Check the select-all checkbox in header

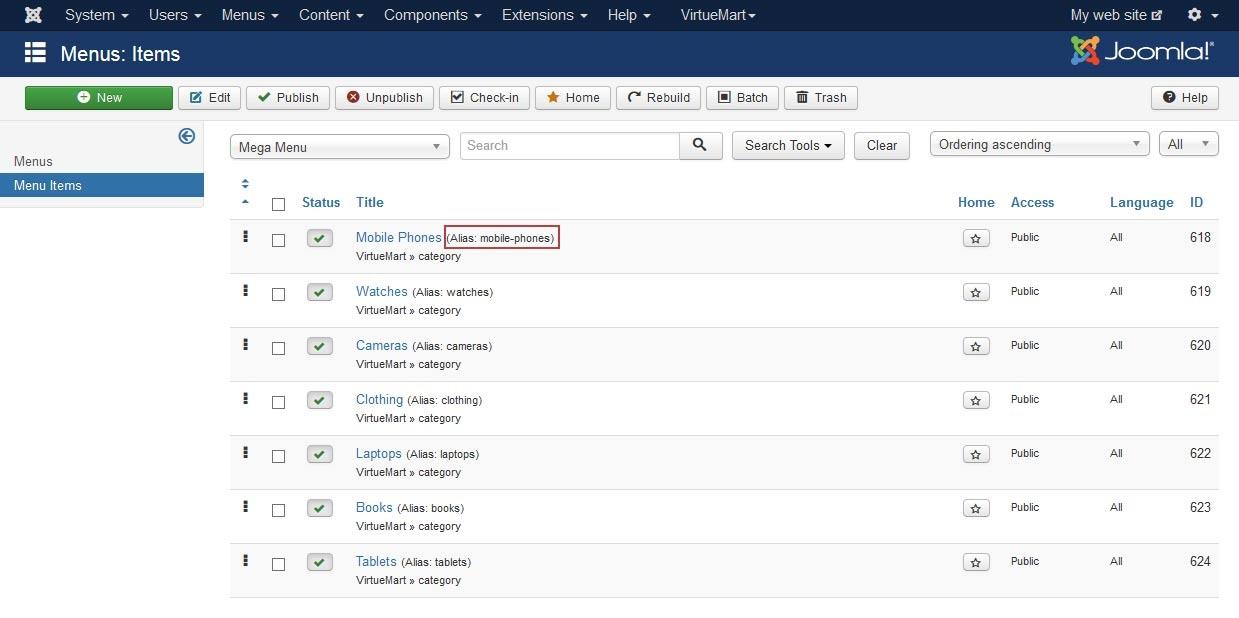[x=278, y=204]
